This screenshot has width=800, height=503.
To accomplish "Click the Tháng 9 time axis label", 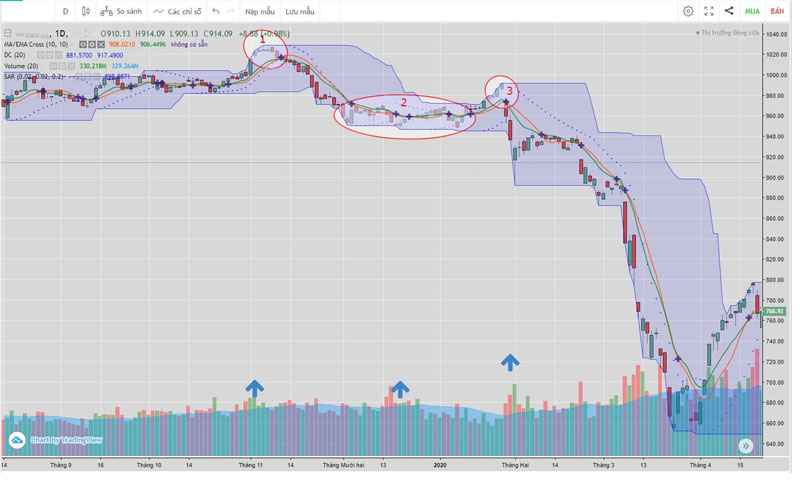I will pos(61,465).
